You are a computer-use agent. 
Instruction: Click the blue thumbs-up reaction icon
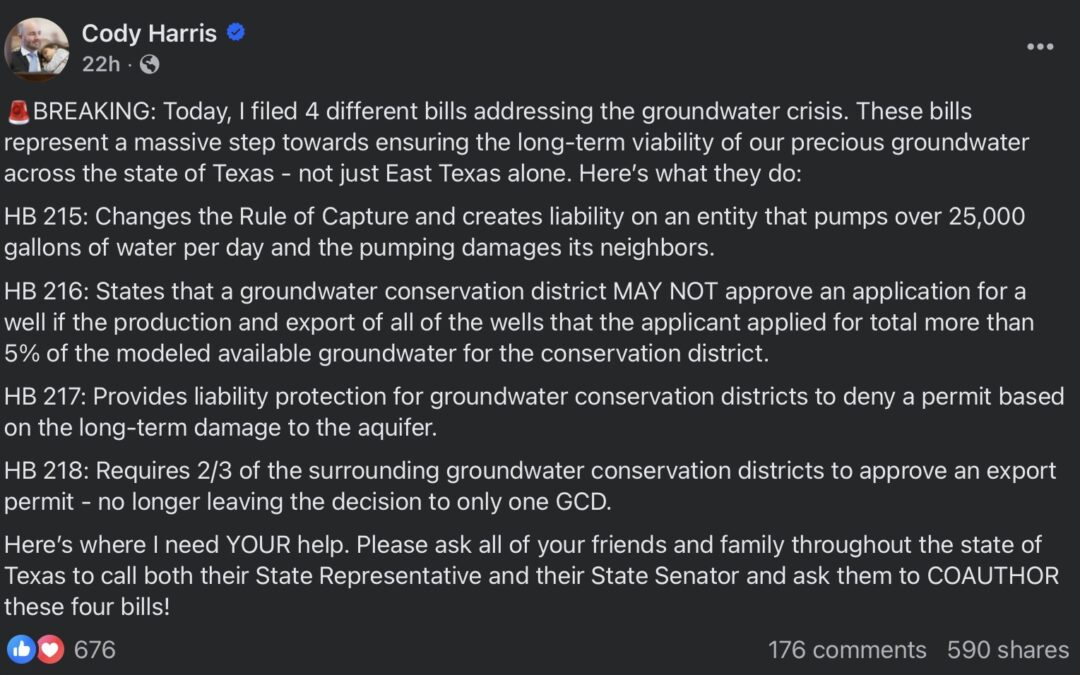click(21, 649)
